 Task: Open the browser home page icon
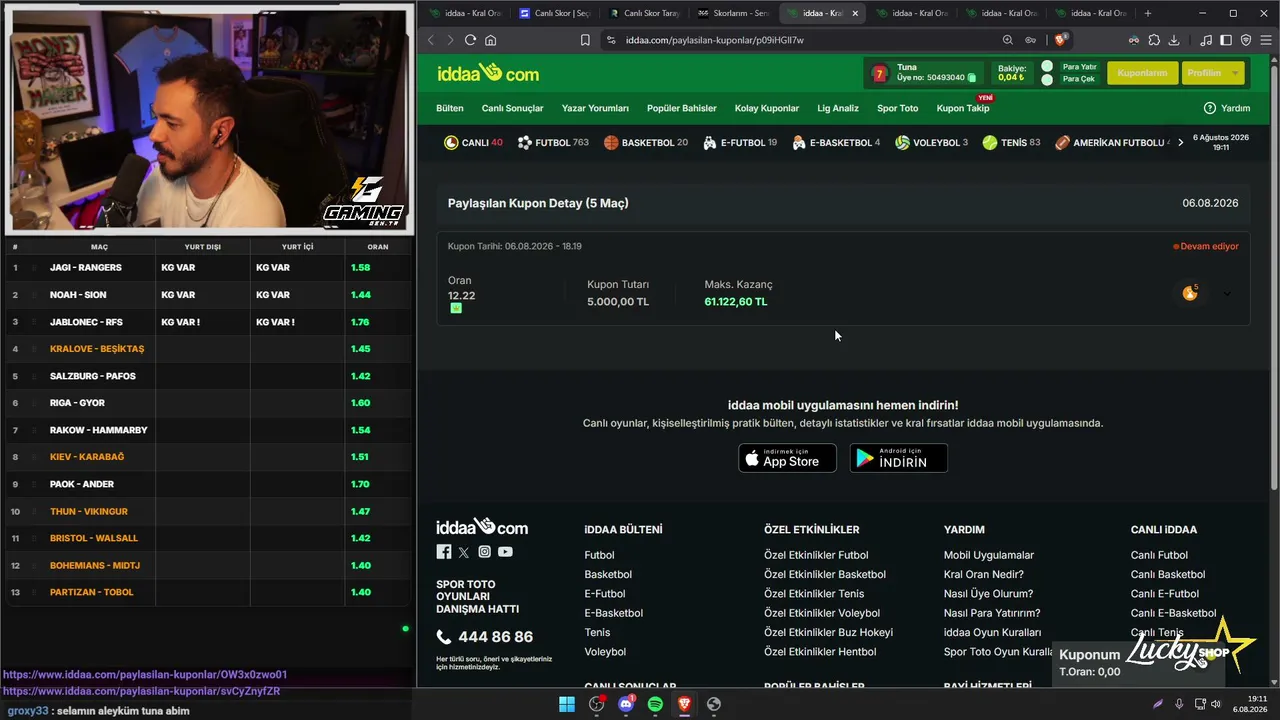click(x=490, y=40)
